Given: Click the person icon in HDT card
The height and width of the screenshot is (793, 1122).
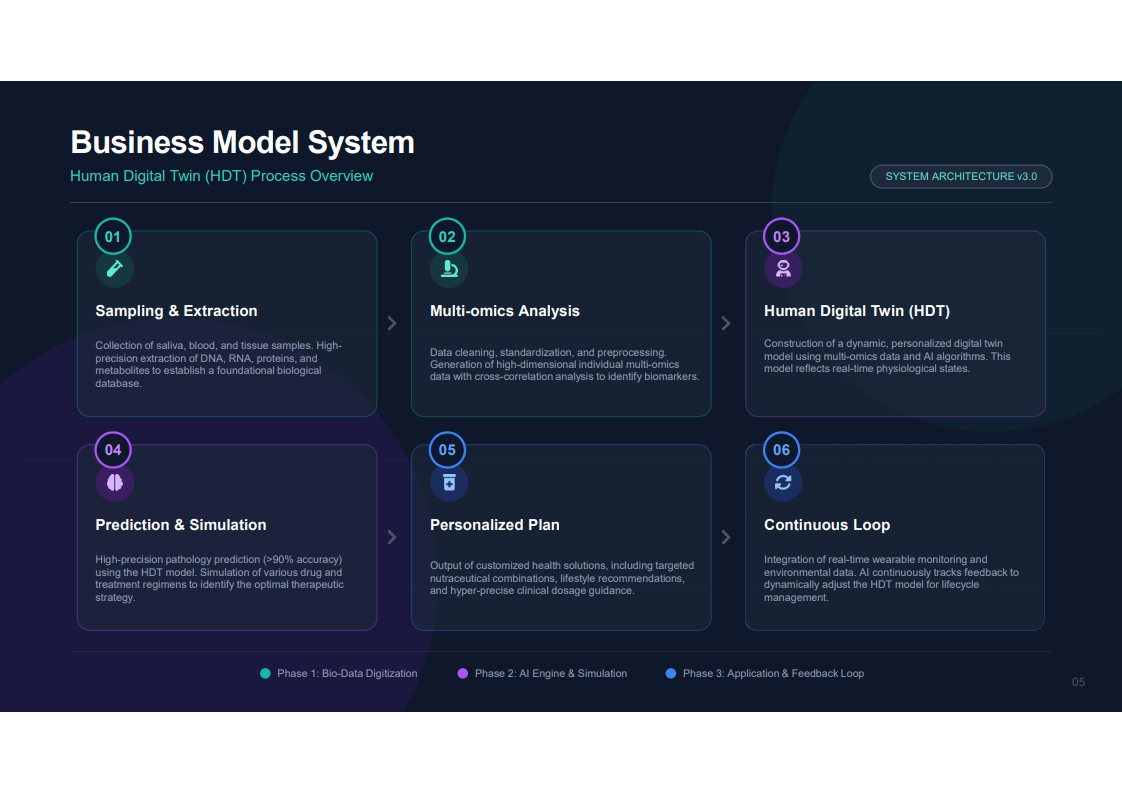Looking at the screenshot, I should pyautogui.click(x=784, y=268).
